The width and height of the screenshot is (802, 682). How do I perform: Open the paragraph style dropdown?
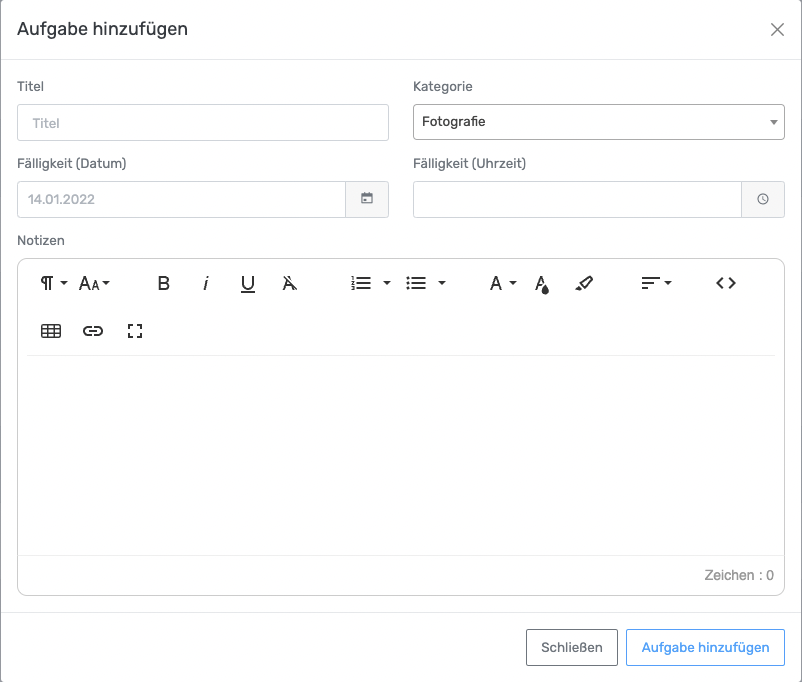click(53, 284)
